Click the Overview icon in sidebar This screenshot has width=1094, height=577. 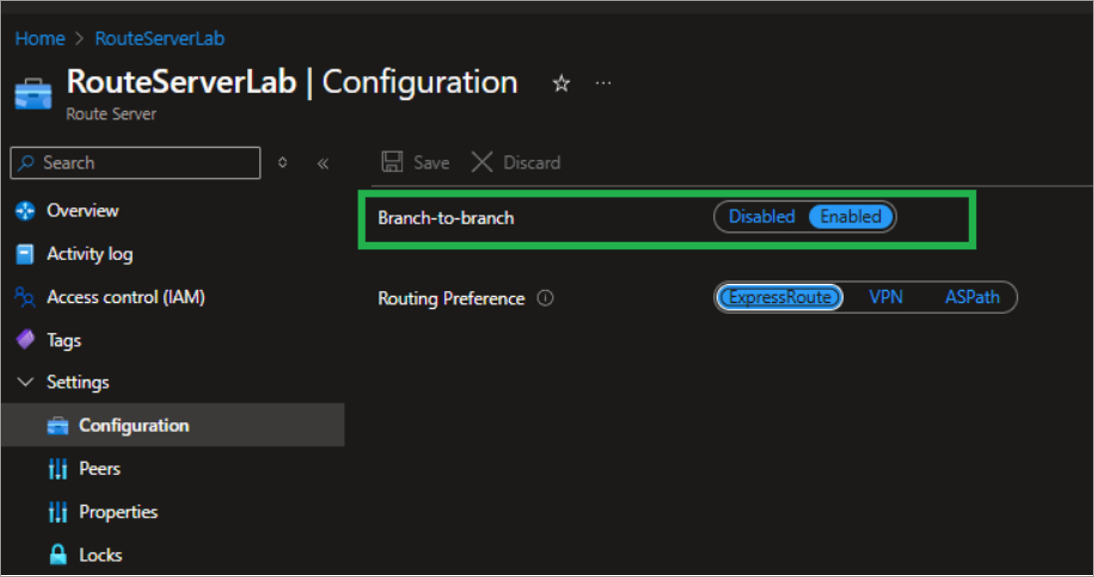(26, 211)
